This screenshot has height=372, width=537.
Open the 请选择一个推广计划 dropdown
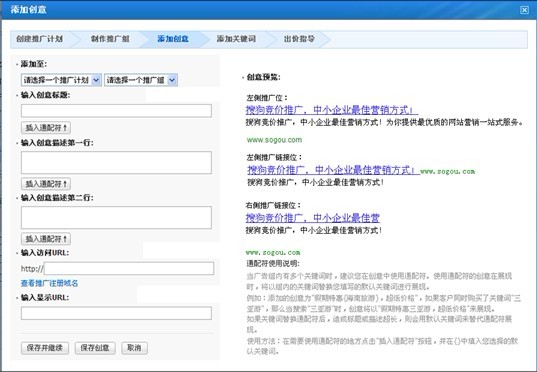coord(61,80)
